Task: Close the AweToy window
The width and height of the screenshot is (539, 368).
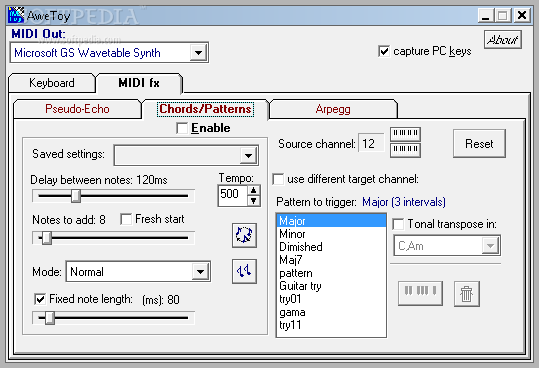Action: point(522,15)
